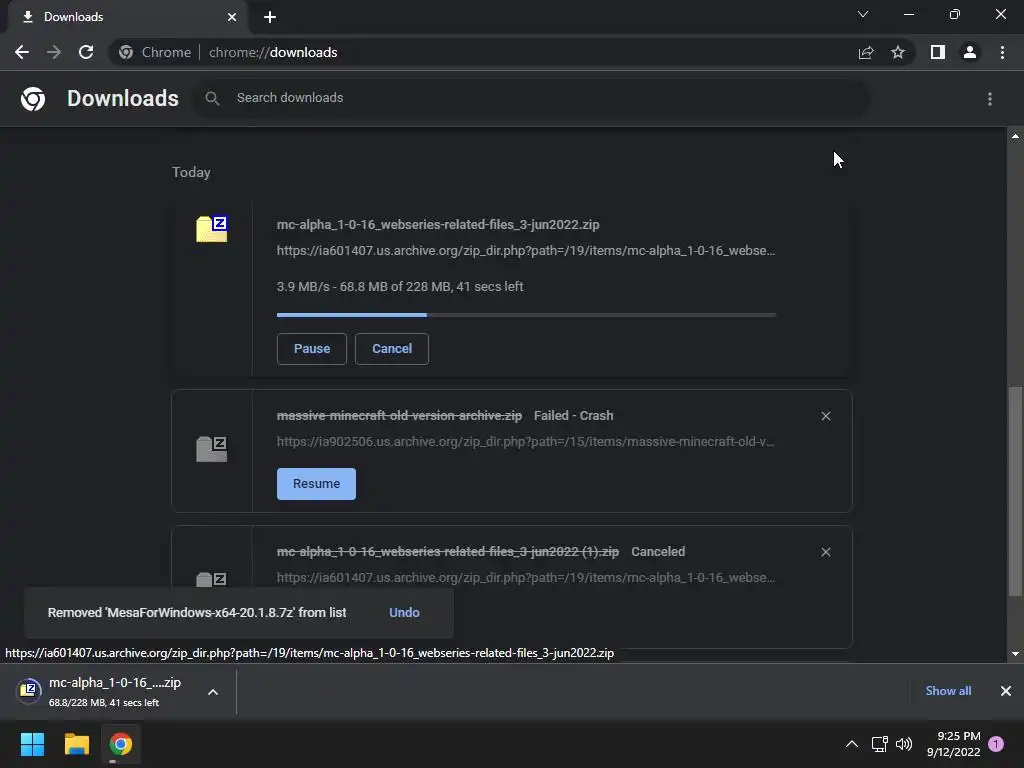The image size is (1024, 768).
Task: Click the page scrollbar up arrow
Action: click(1015, 136)
